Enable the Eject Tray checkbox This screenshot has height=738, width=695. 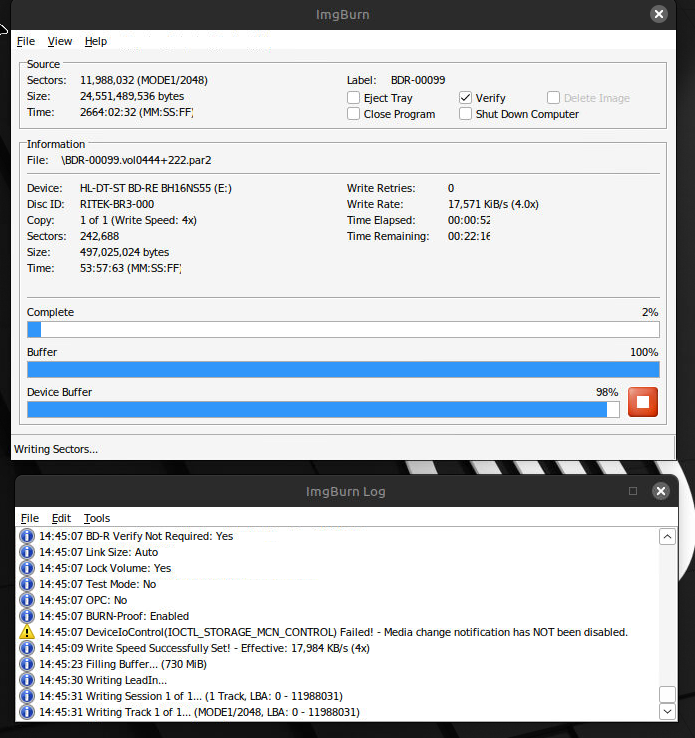tap(353, 98)
